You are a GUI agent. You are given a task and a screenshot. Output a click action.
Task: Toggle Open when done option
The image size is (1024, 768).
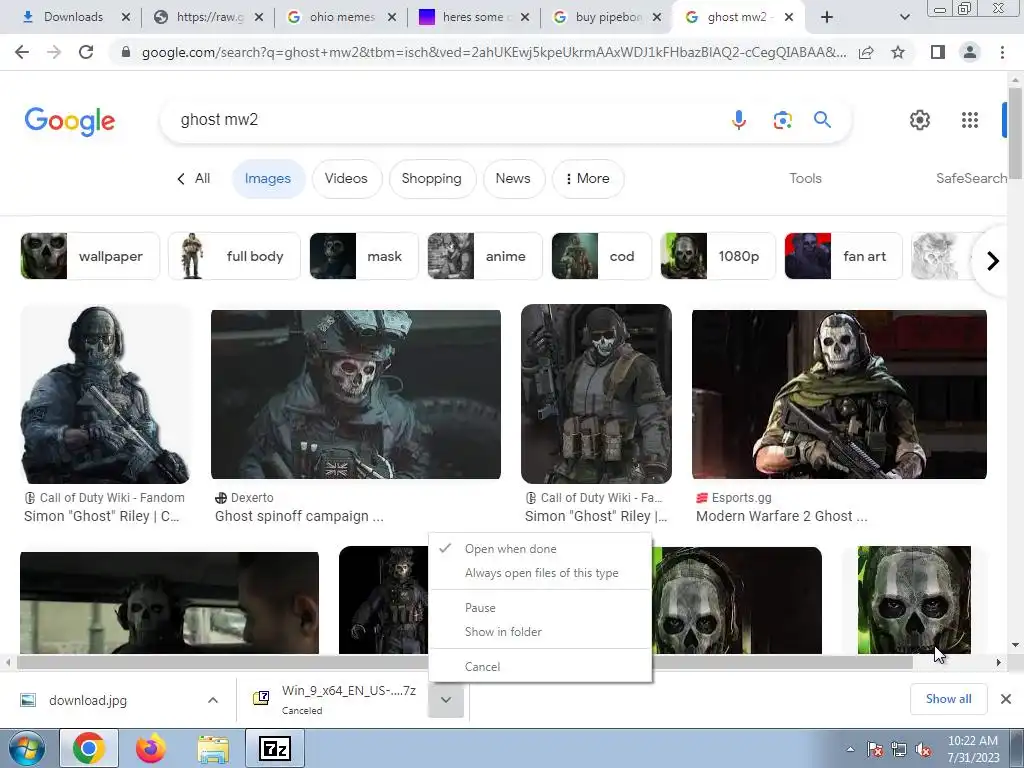click(540, 549)
